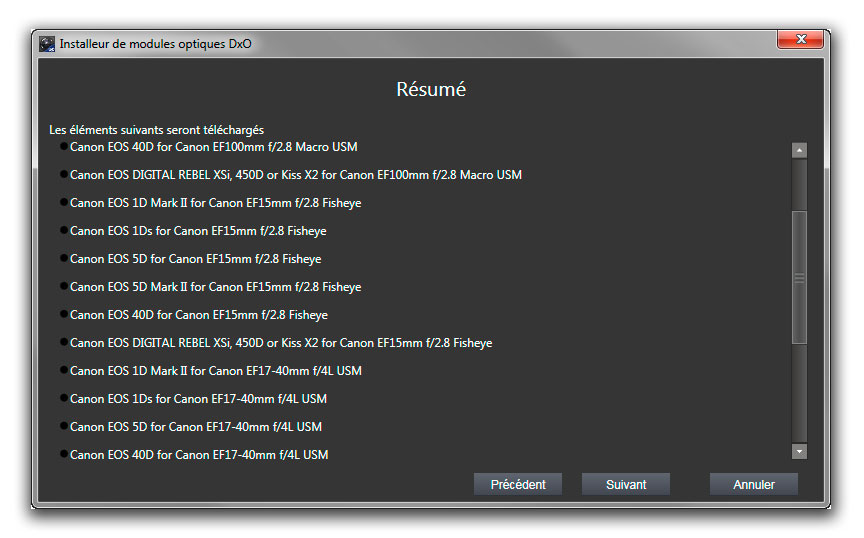Proceed with the Suivant button
The width and height of the screenshot is (864, 538).
click(625, 484)
